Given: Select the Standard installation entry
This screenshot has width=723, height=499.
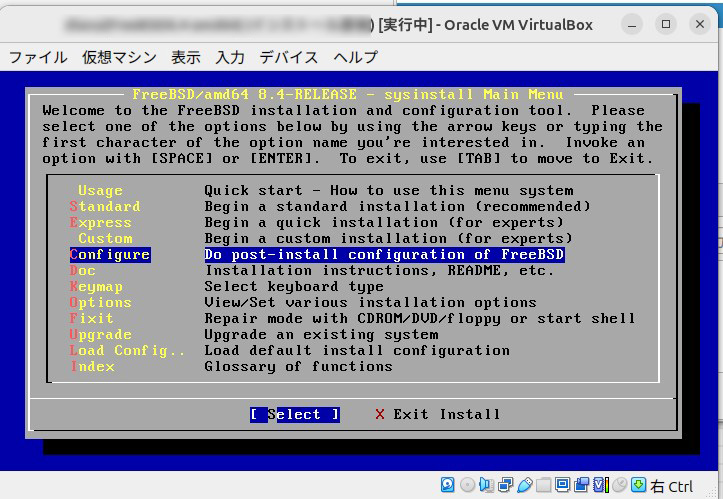Looking at the screenshot, I should pos(105,206).
